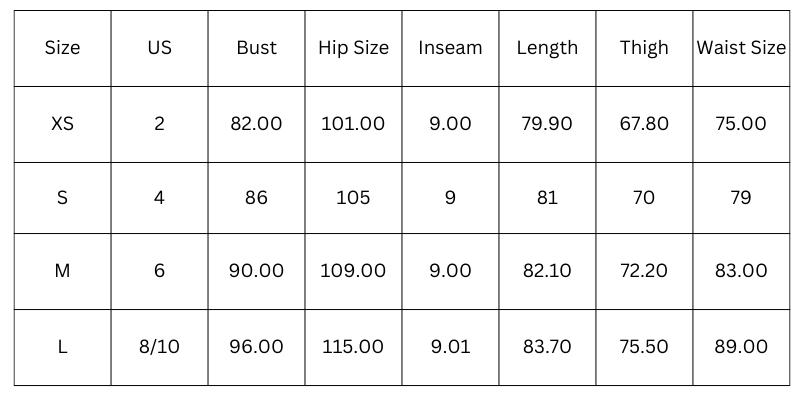Image resolution: width=800 pixels, height=400 pixels.
Task: Click the 90.00 bust value
Action: [x=257, y=271]
